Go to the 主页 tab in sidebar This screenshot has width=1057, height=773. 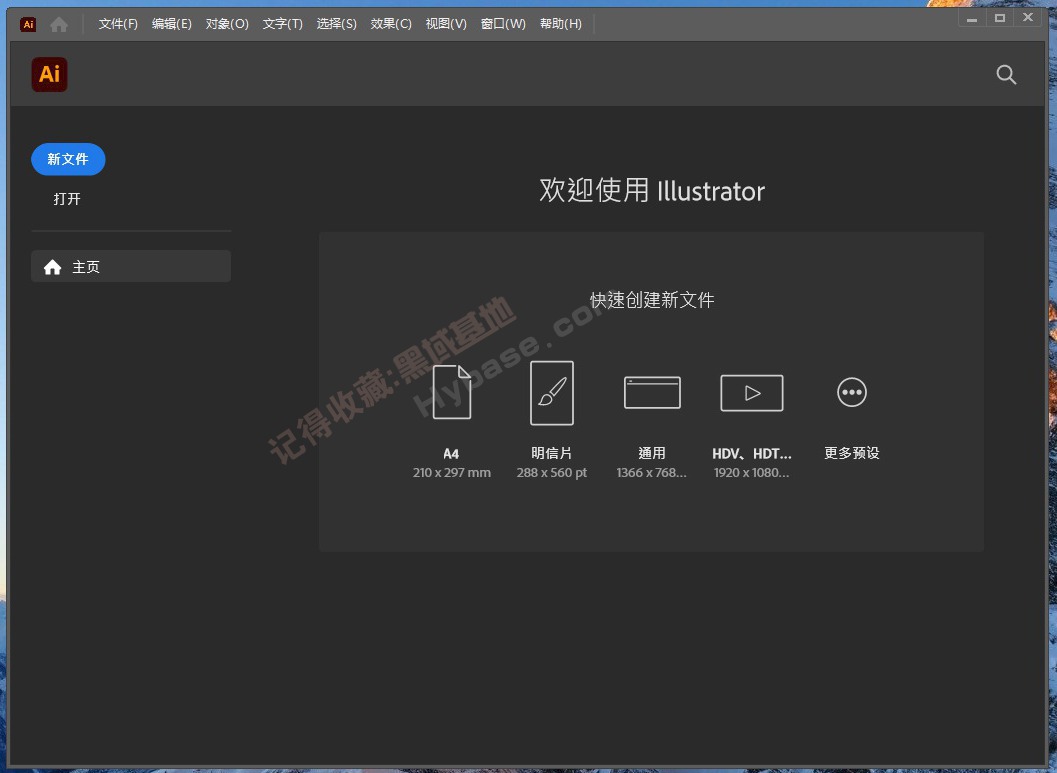pyautogui.click(x=131, y=266)
